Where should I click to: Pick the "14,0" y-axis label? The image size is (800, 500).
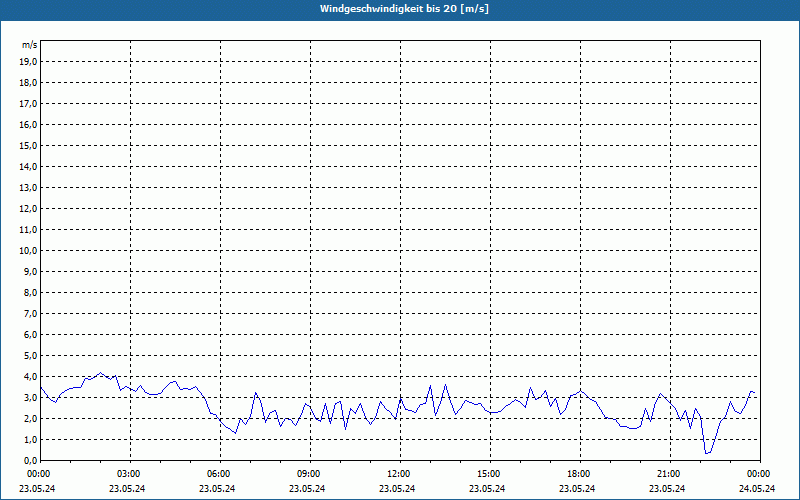pyautogui.click(x=28, y=166)
